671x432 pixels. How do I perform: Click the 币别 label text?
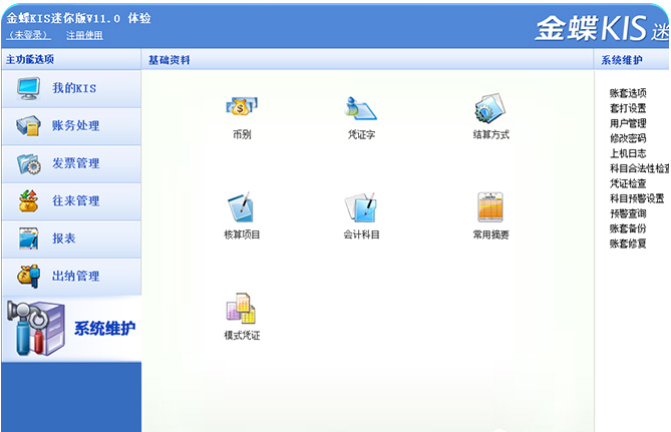(242, 135)
